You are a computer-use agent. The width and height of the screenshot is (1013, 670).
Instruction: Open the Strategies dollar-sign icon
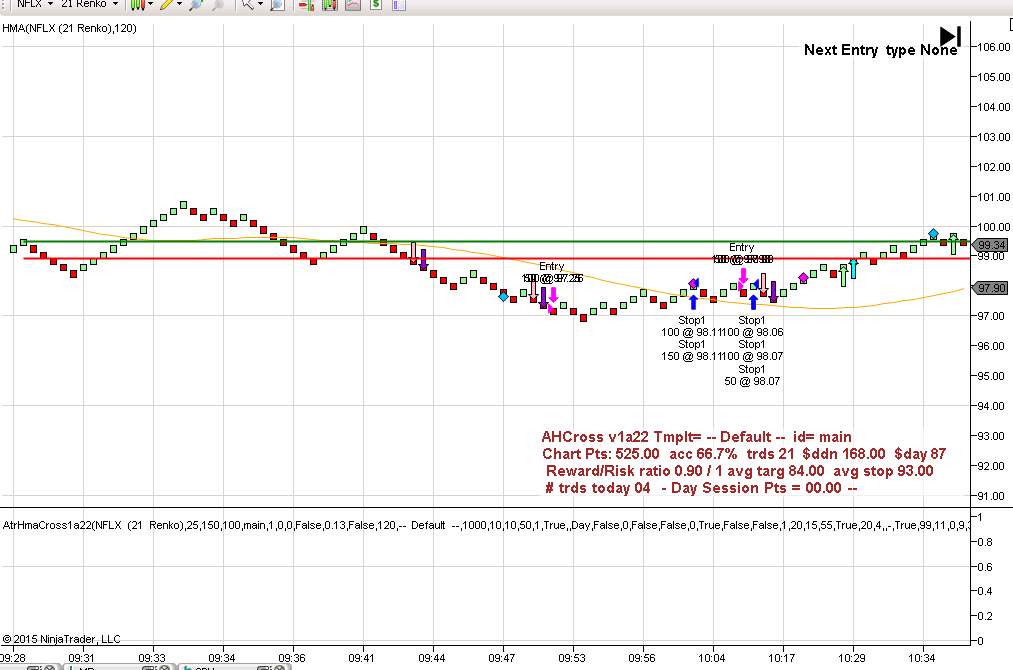coord(376,5)
